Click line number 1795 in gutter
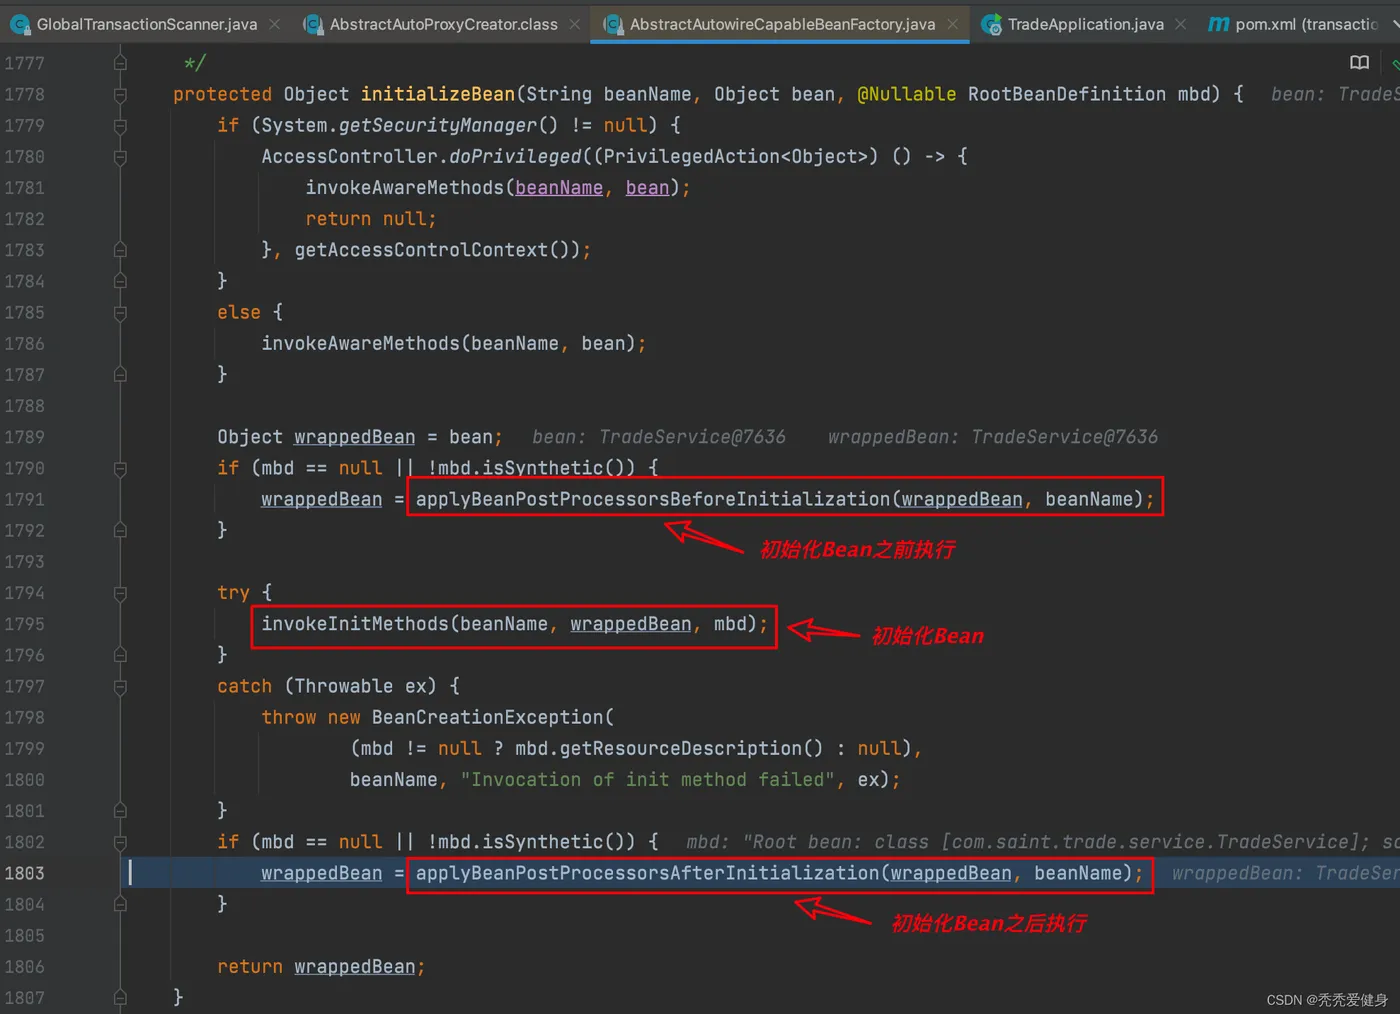This screenshot has height=1014, width=1400. coord(25,624)
